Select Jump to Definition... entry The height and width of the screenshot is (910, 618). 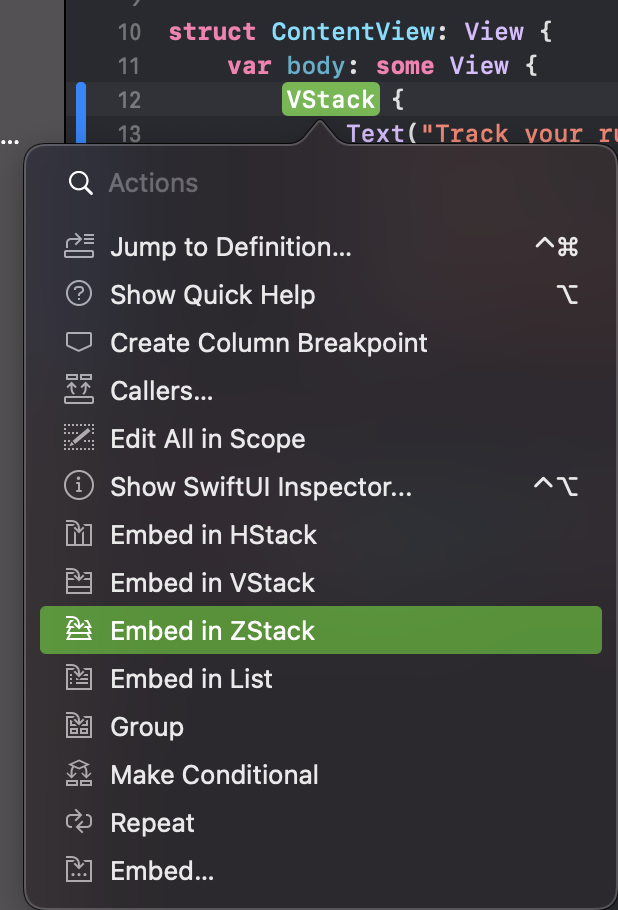click(x=231, y=247)
